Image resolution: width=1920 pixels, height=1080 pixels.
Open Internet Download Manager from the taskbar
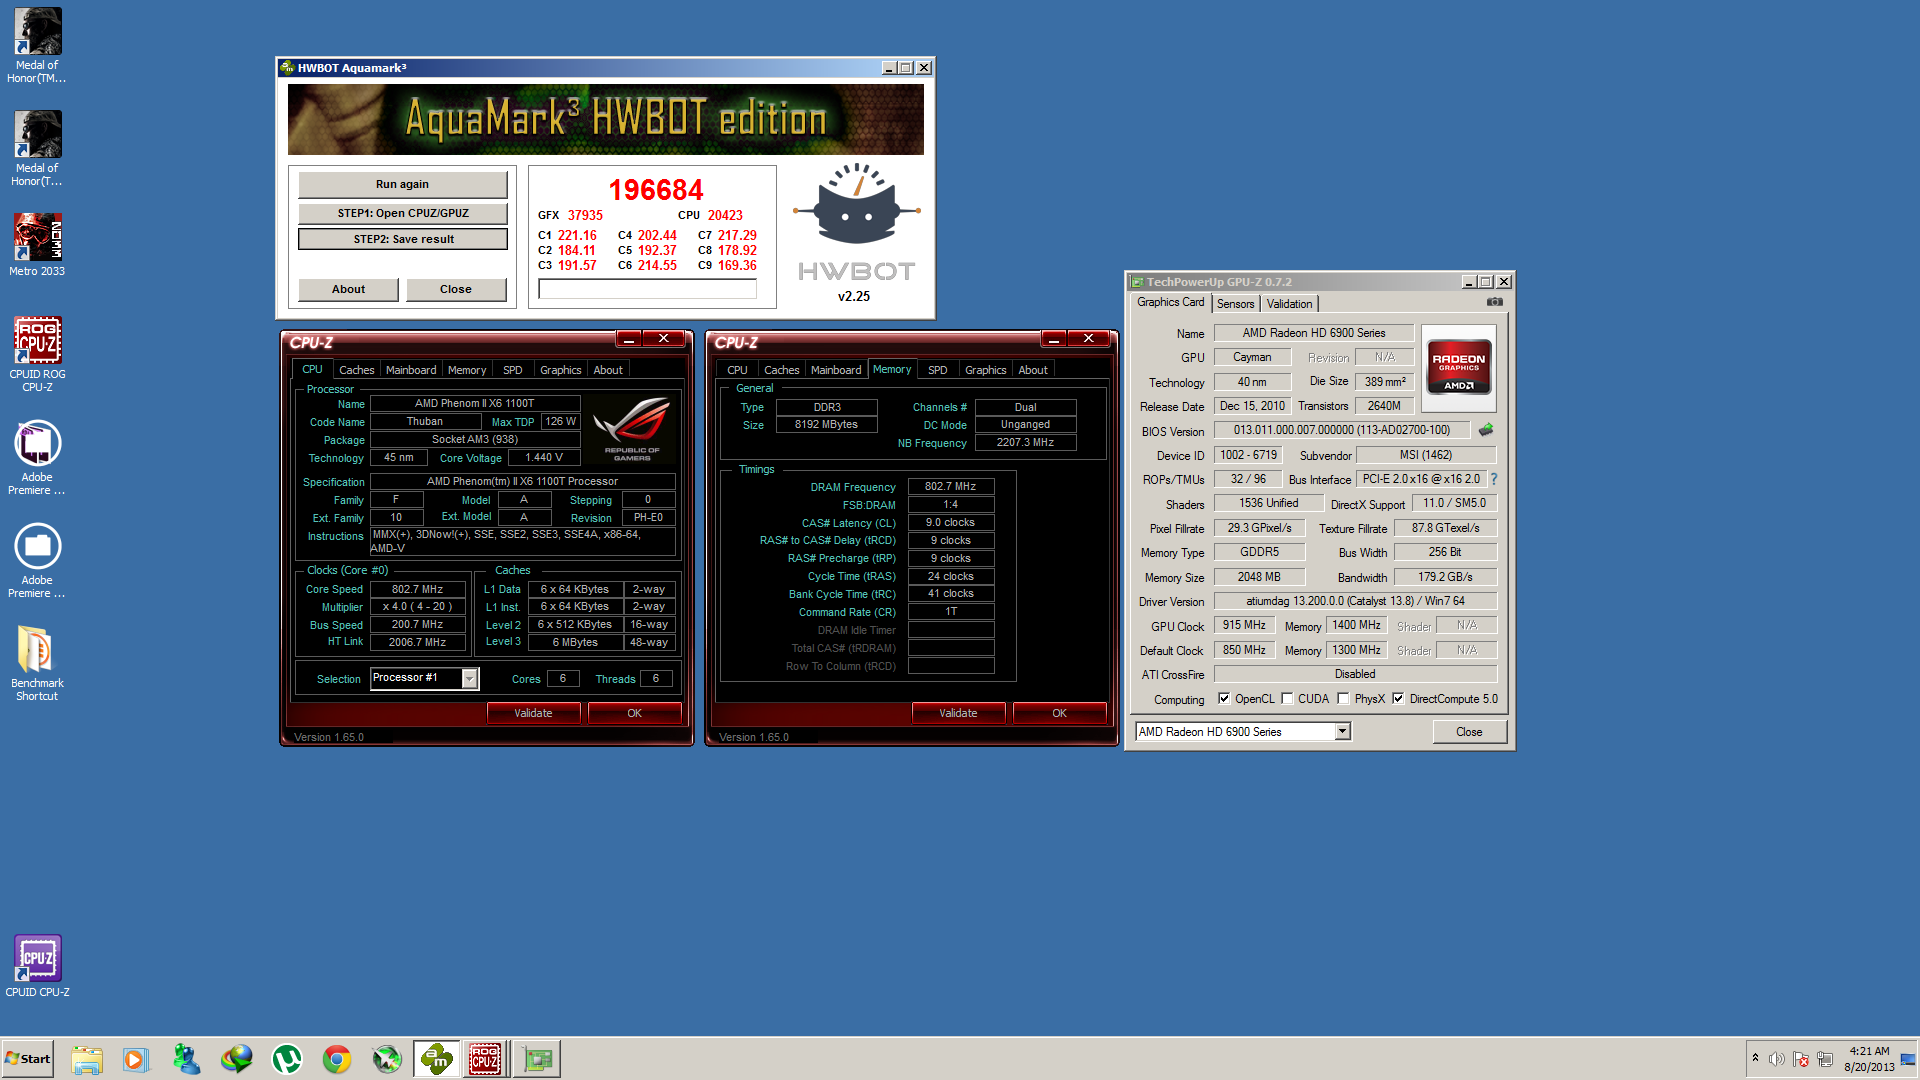[x=236, y=1059]
